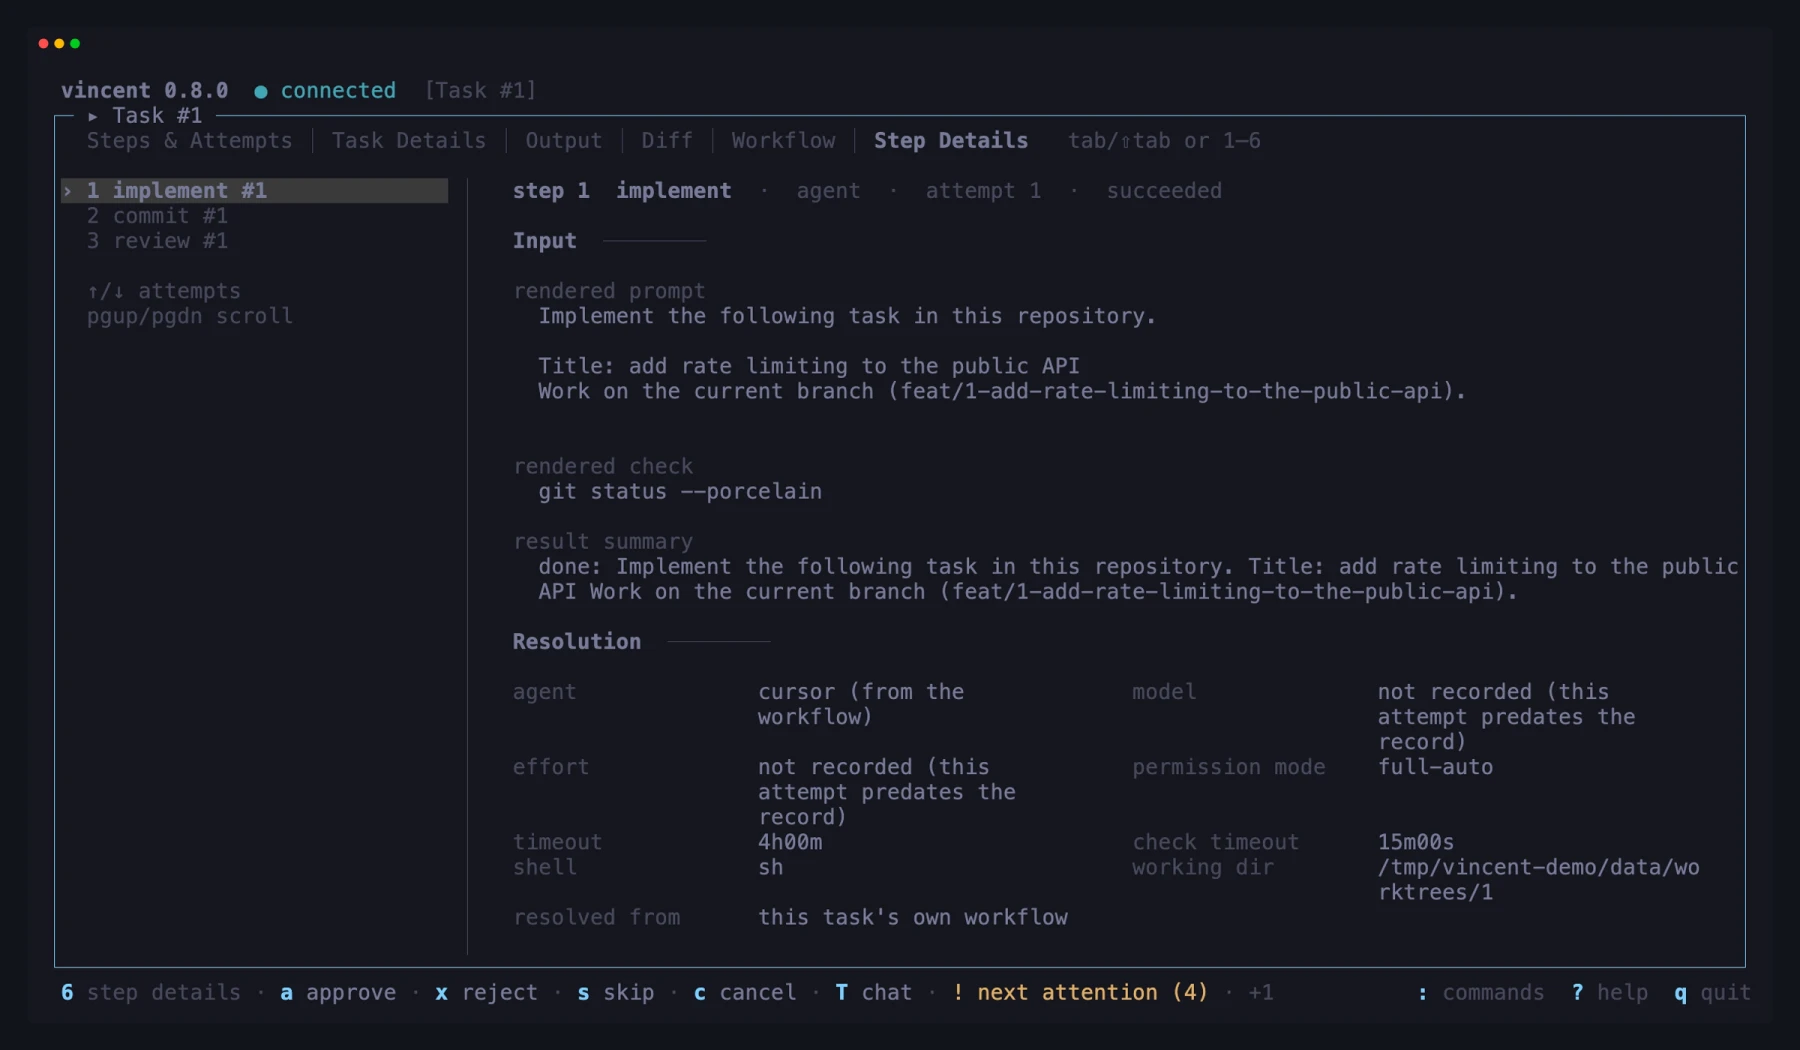Image resolution: width=1800 pixels, height=1050 pixels.
Task: Click the connected status dot
Action: coord(261,91)
